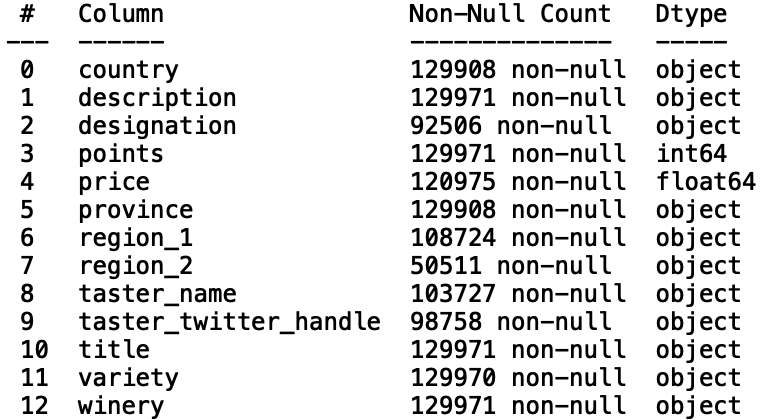Click the 'Dtype' header label
The image size is (770, 420).
pos(692,15)
